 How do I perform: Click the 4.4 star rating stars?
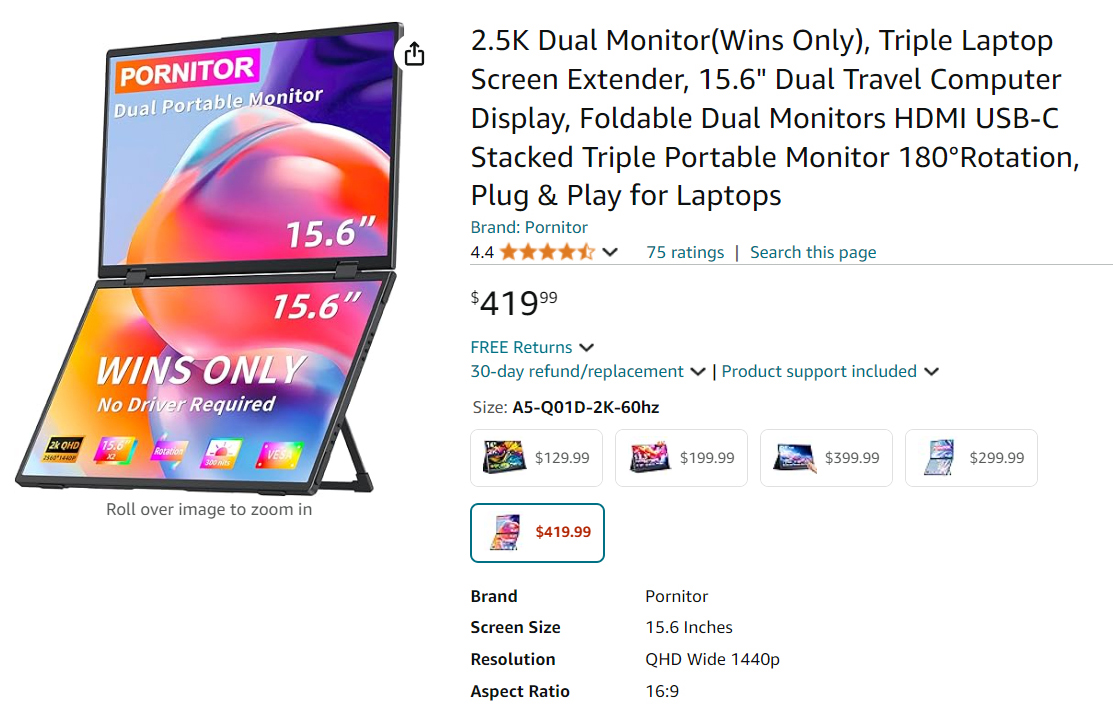(x=547, y=252)
